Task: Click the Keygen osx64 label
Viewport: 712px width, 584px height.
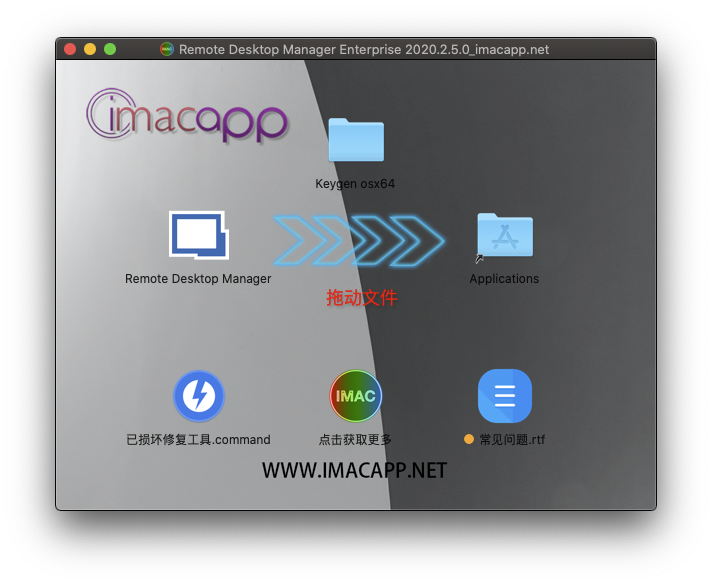Action: click(355, 184)
